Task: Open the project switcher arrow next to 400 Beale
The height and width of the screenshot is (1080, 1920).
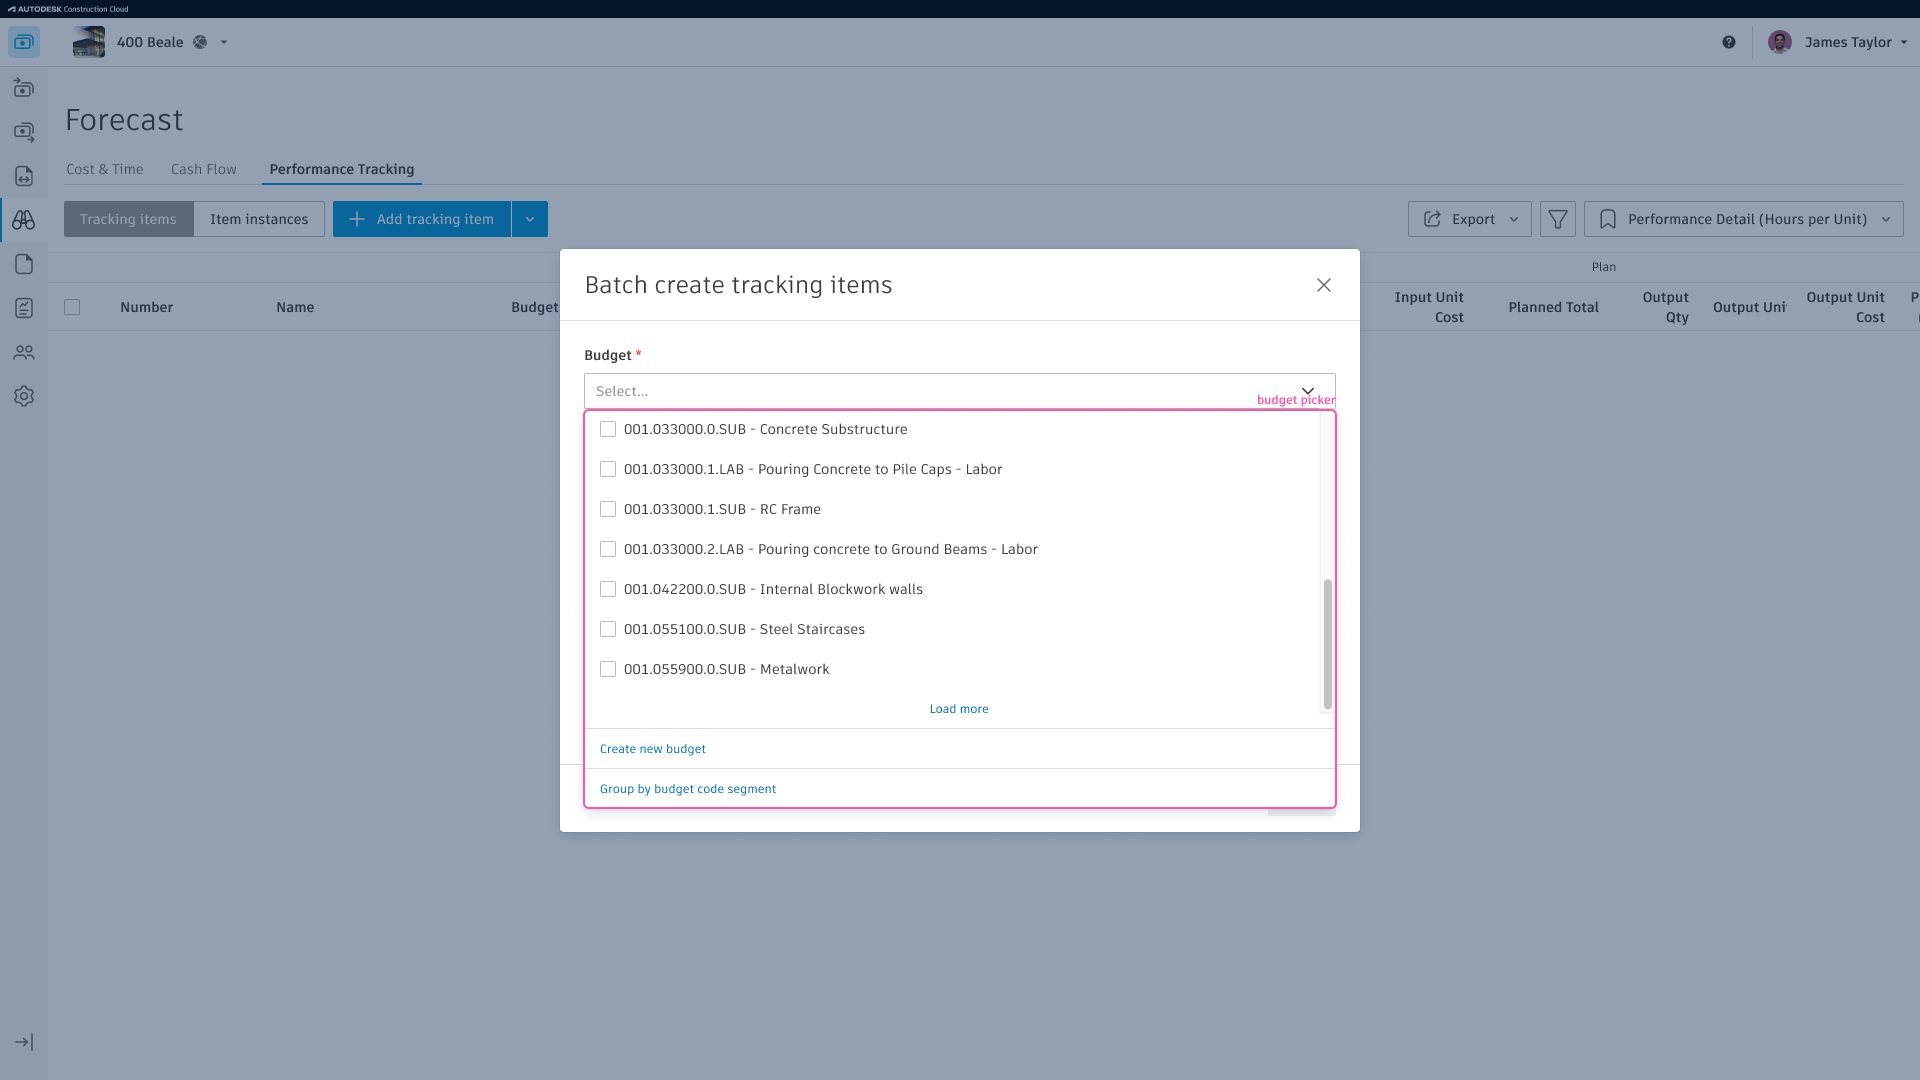Action: 224,42
